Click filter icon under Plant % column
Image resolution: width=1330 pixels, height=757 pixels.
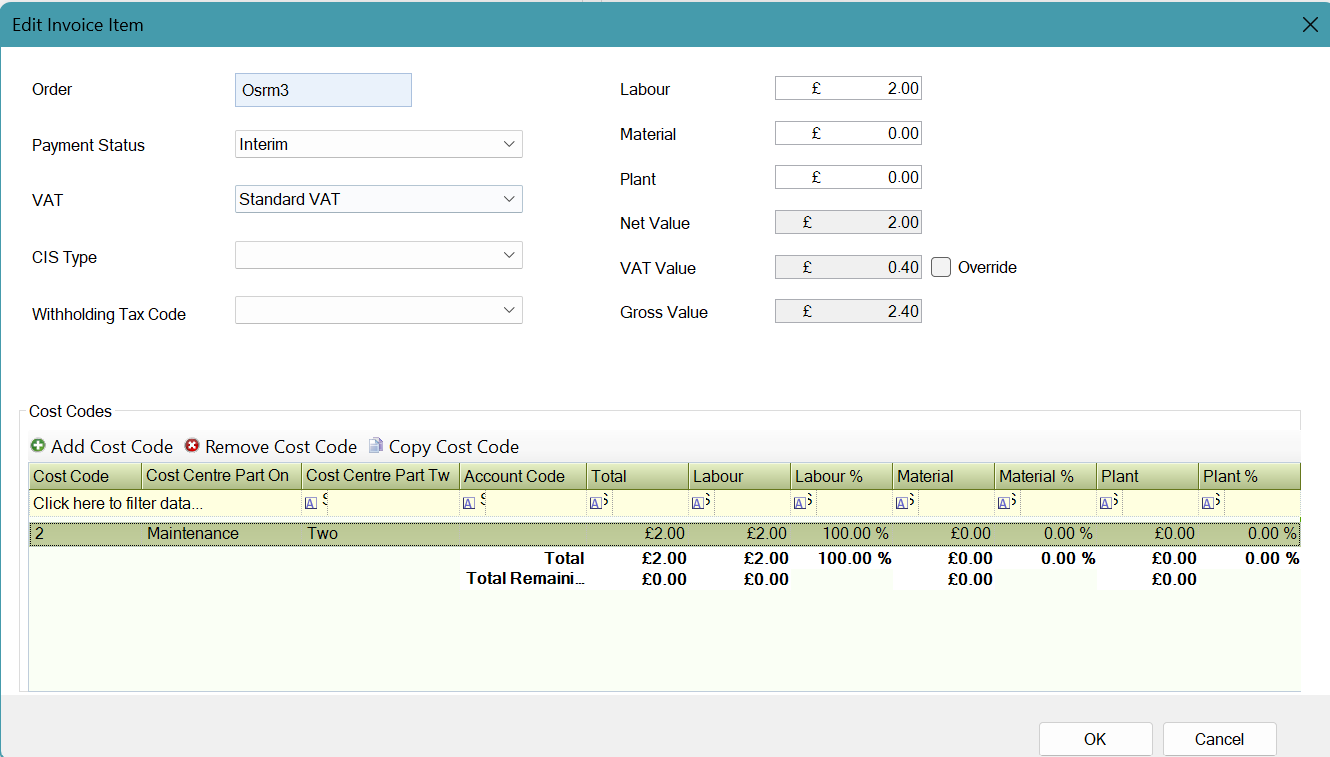pos(1208,503)
